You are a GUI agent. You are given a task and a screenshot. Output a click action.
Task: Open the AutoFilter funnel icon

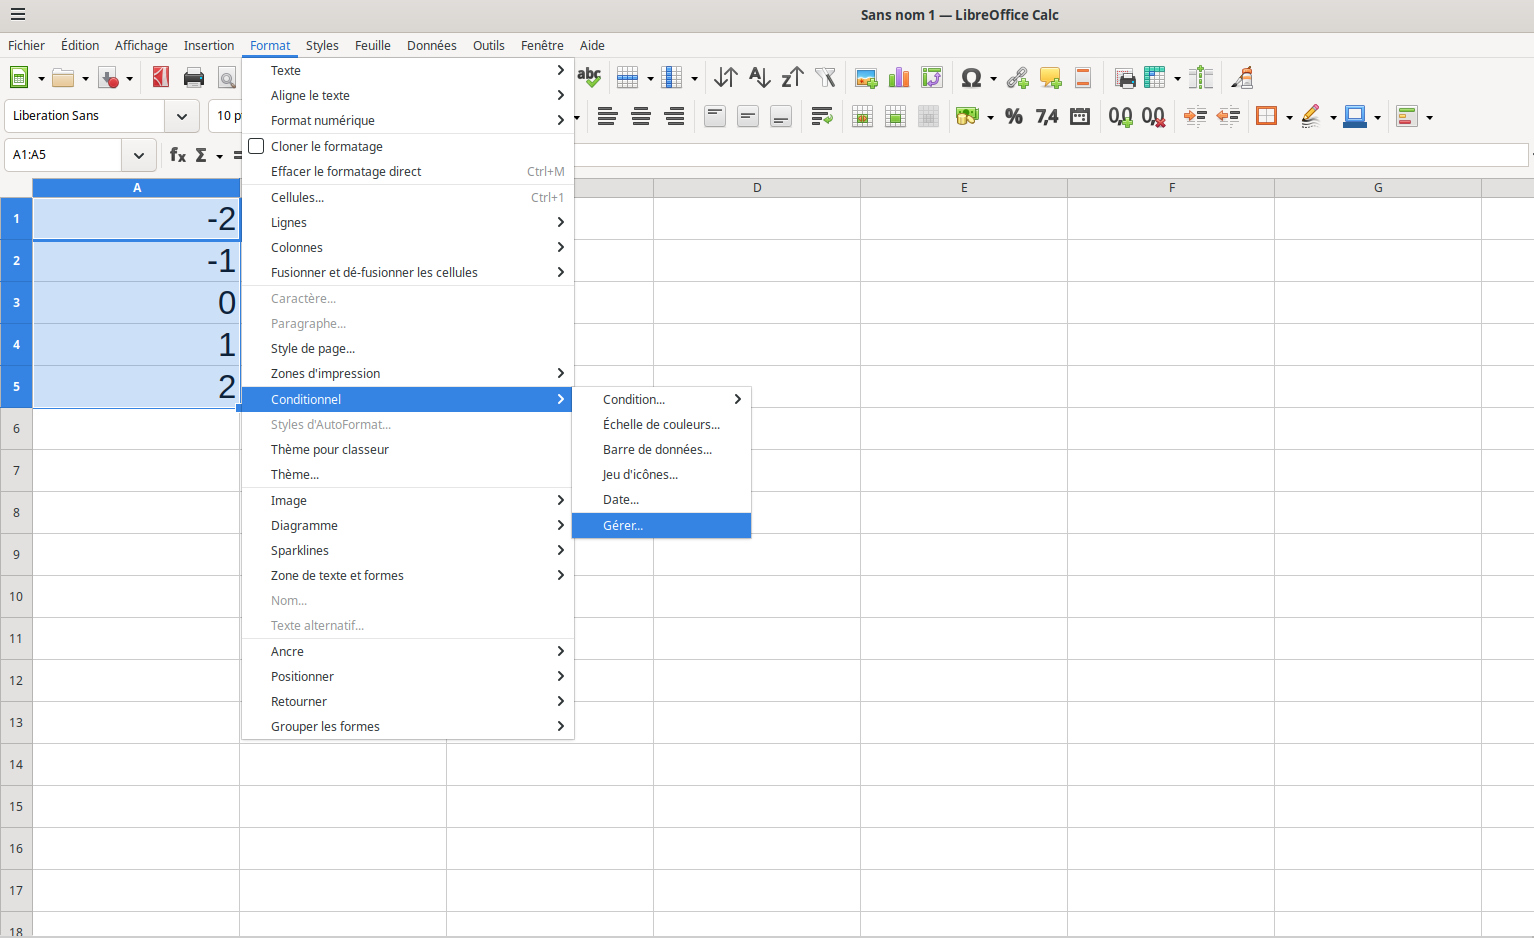point(825,78)
